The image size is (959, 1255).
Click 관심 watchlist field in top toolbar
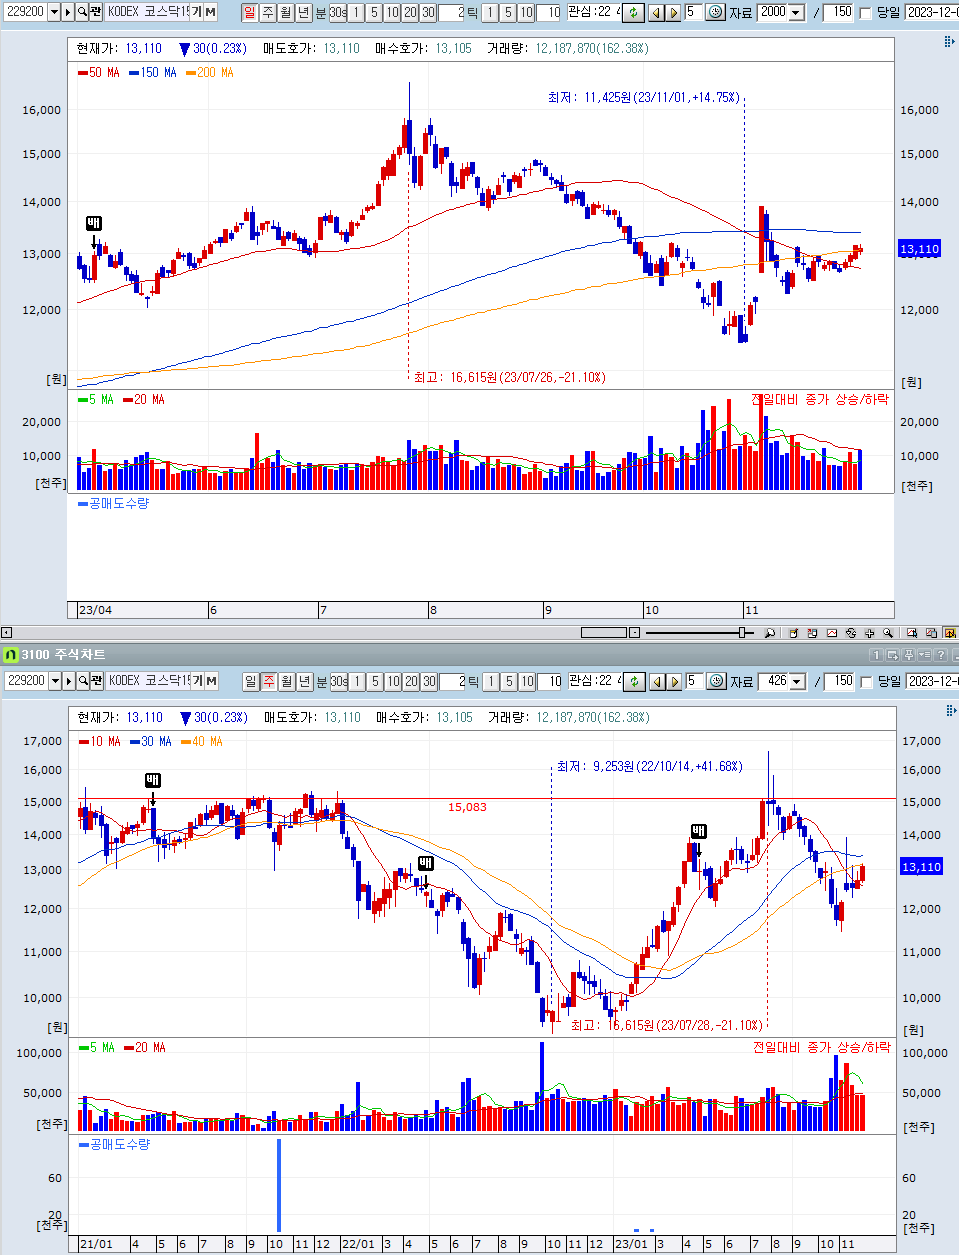click(594, 12)
